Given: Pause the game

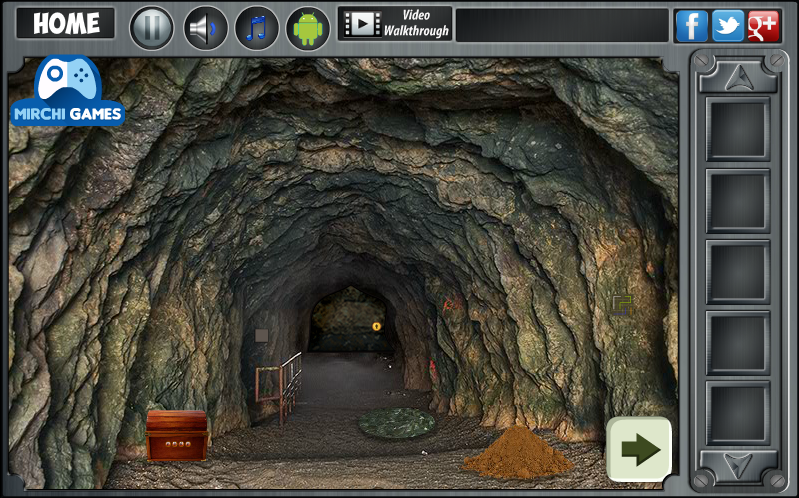Looking at the screenshot, I should pos(151,28).
